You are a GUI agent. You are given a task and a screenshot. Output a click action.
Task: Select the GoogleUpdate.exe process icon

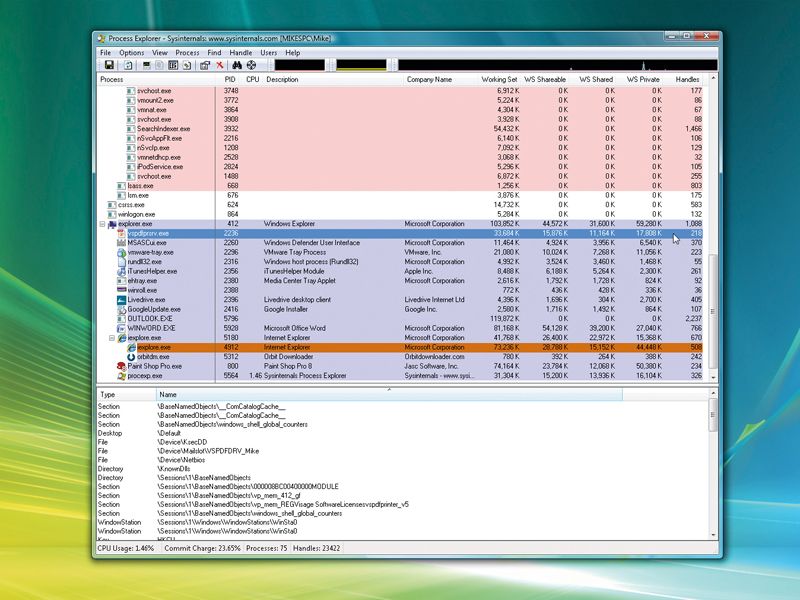(x=124, y=309)
